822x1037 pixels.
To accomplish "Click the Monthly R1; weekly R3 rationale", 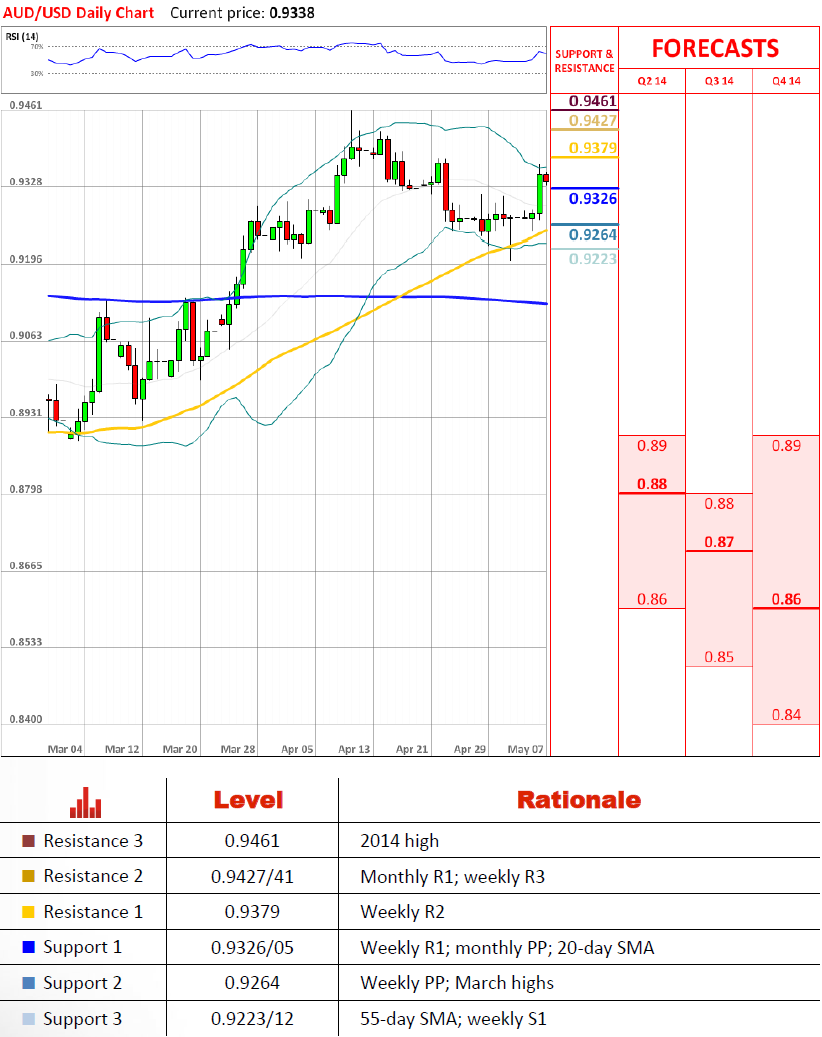I will pos(452,877).
